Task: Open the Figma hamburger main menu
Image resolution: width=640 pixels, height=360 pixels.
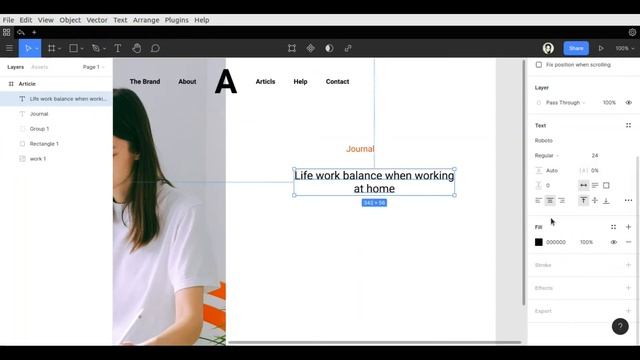Action: [x=9, y=48]
